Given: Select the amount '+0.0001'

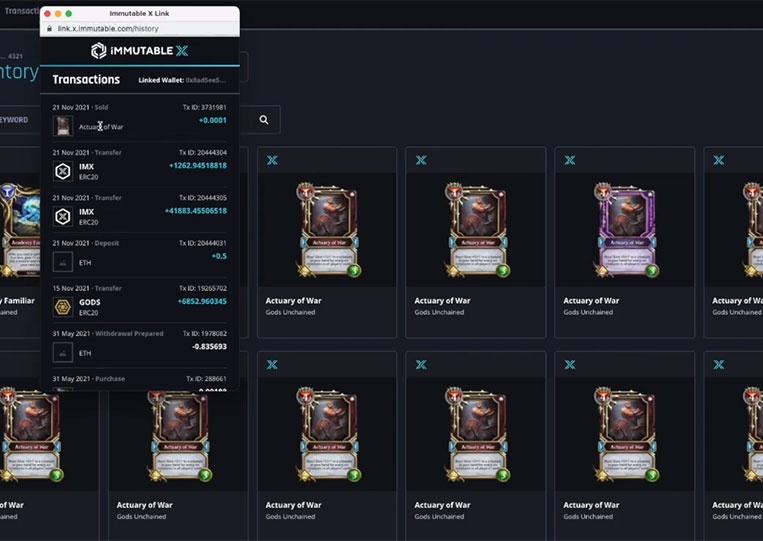Looking at the screenshot, I should point(213,120).
